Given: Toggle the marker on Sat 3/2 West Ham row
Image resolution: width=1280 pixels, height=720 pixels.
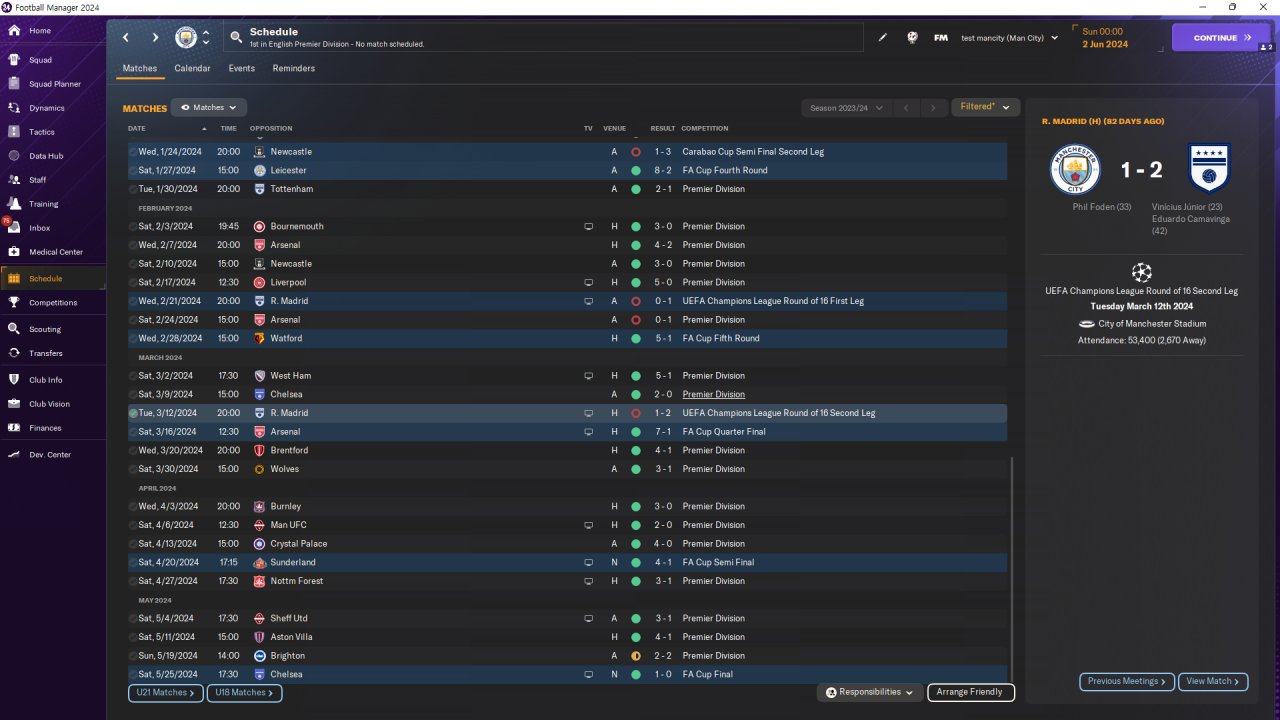Looking at the screenshot, I should (x=133, y=376).
